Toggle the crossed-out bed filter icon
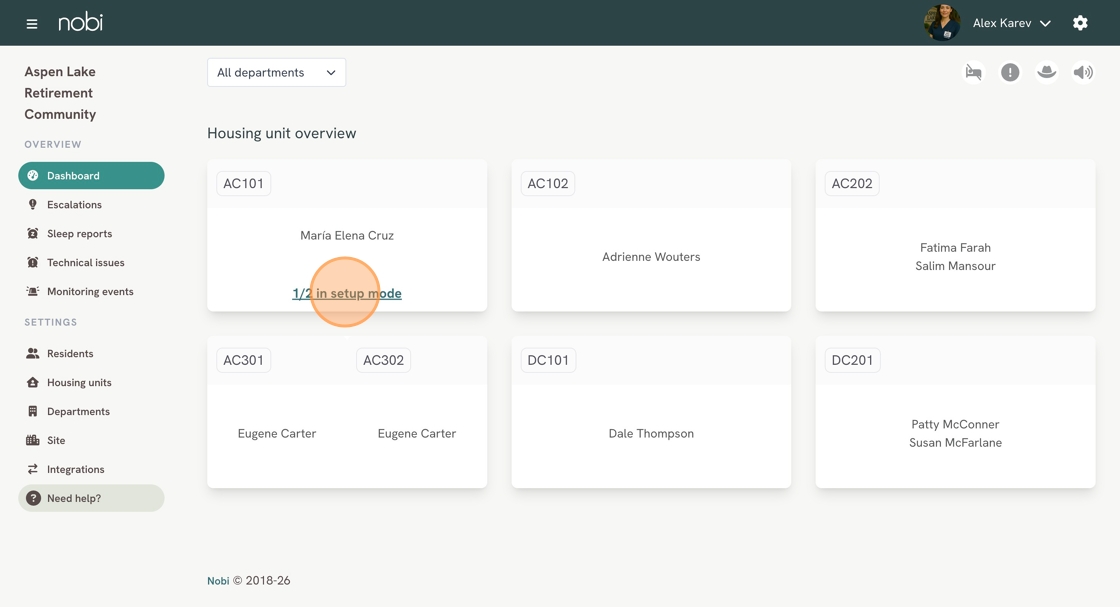1120x607 pixels. pos(973,72)
